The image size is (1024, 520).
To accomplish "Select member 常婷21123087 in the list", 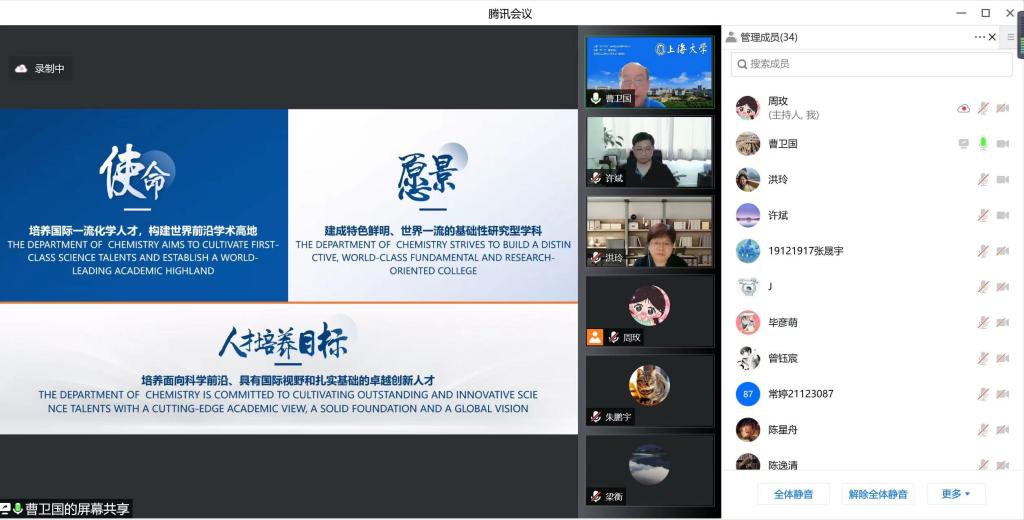I will point(800,394).
